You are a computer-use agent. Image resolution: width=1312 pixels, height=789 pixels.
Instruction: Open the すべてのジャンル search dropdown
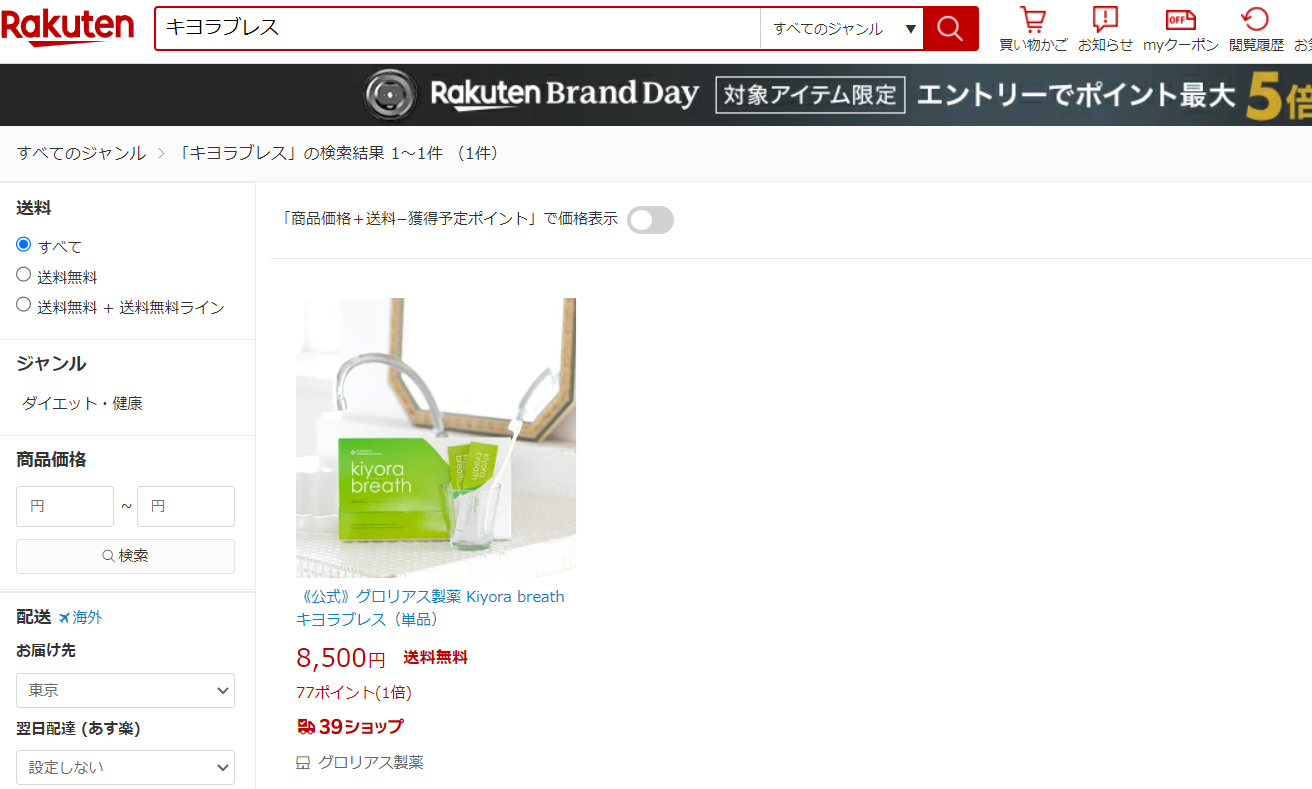pos(841,28)
